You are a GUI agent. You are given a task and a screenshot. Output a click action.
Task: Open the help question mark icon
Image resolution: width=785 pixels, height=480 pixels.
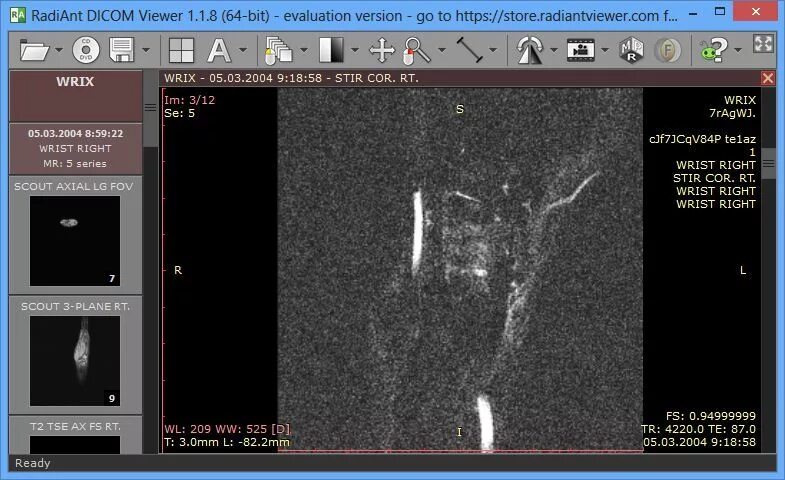[x=714, y=50]
